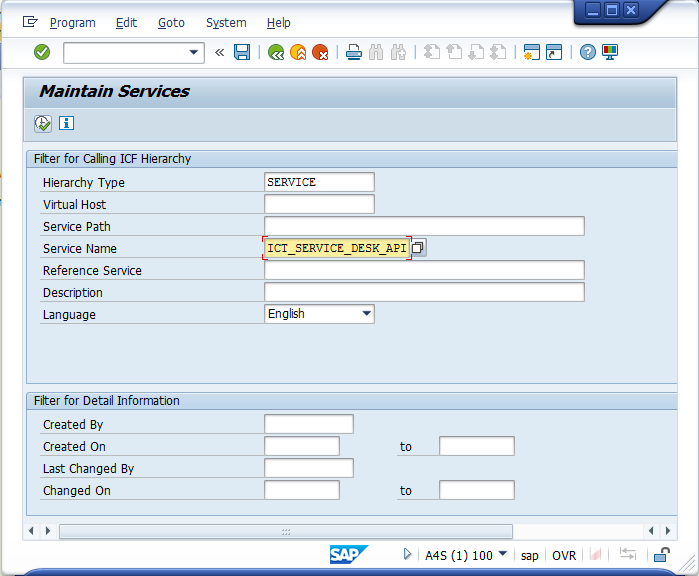The height and width of the screenshot is (576, 699).
Task: Click the green Enter checkmark icon
Action: [42, 52]
